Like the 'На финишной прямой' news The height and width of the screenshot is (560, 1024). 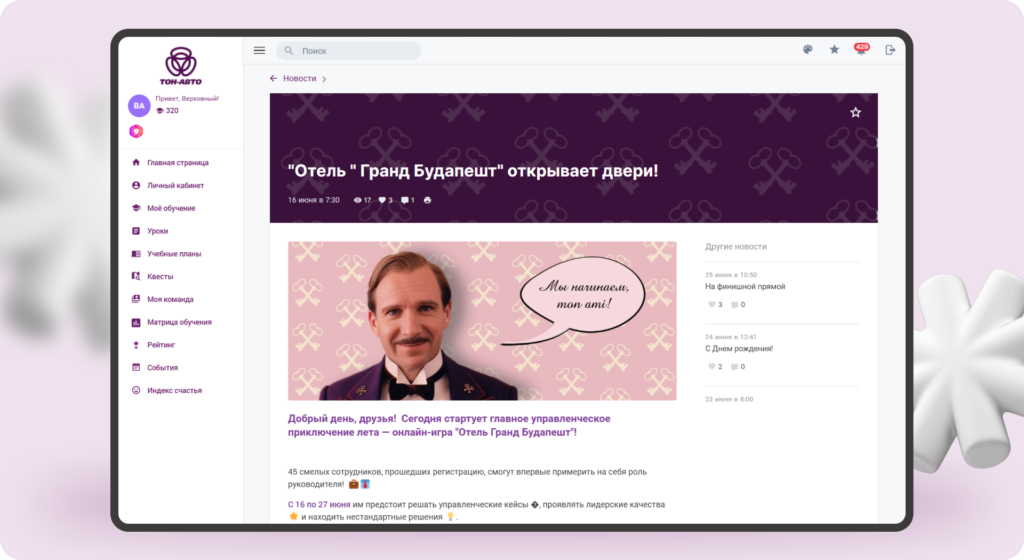pyautogui.click(x=712, y=305)
